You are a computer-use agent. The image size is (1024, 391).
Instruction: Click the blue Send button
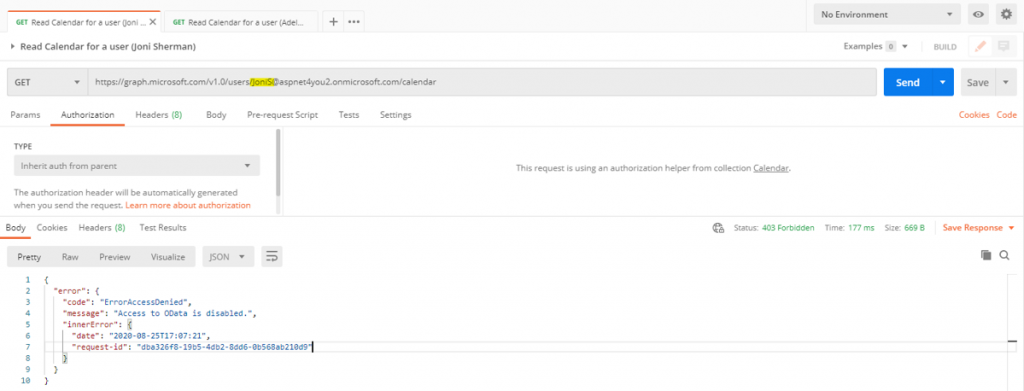(x=908, y=82)
